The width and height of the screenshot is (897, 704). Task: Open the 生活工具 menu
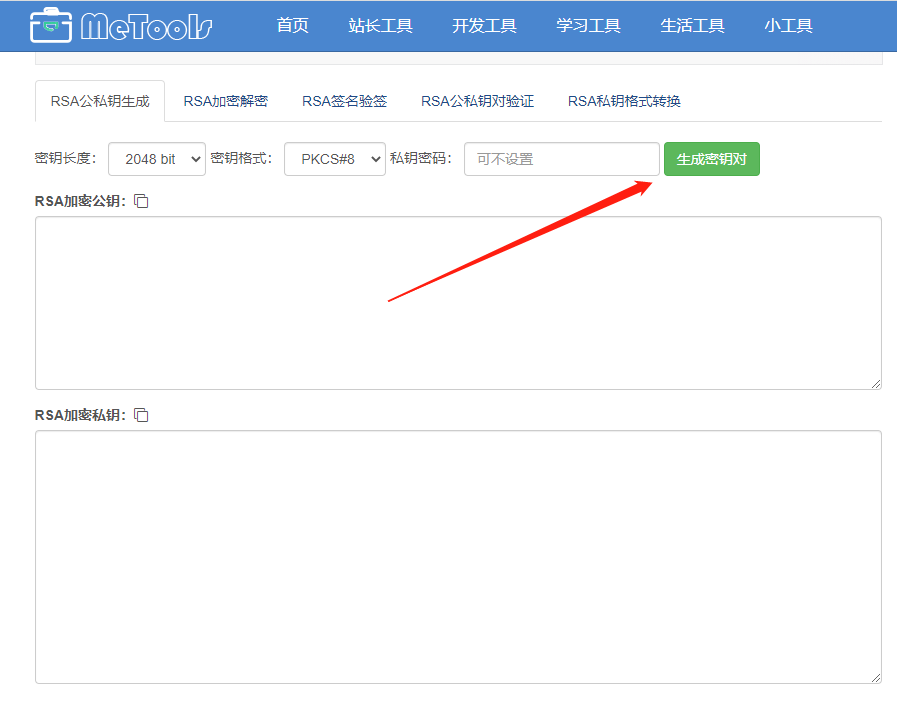click(693, 26)
